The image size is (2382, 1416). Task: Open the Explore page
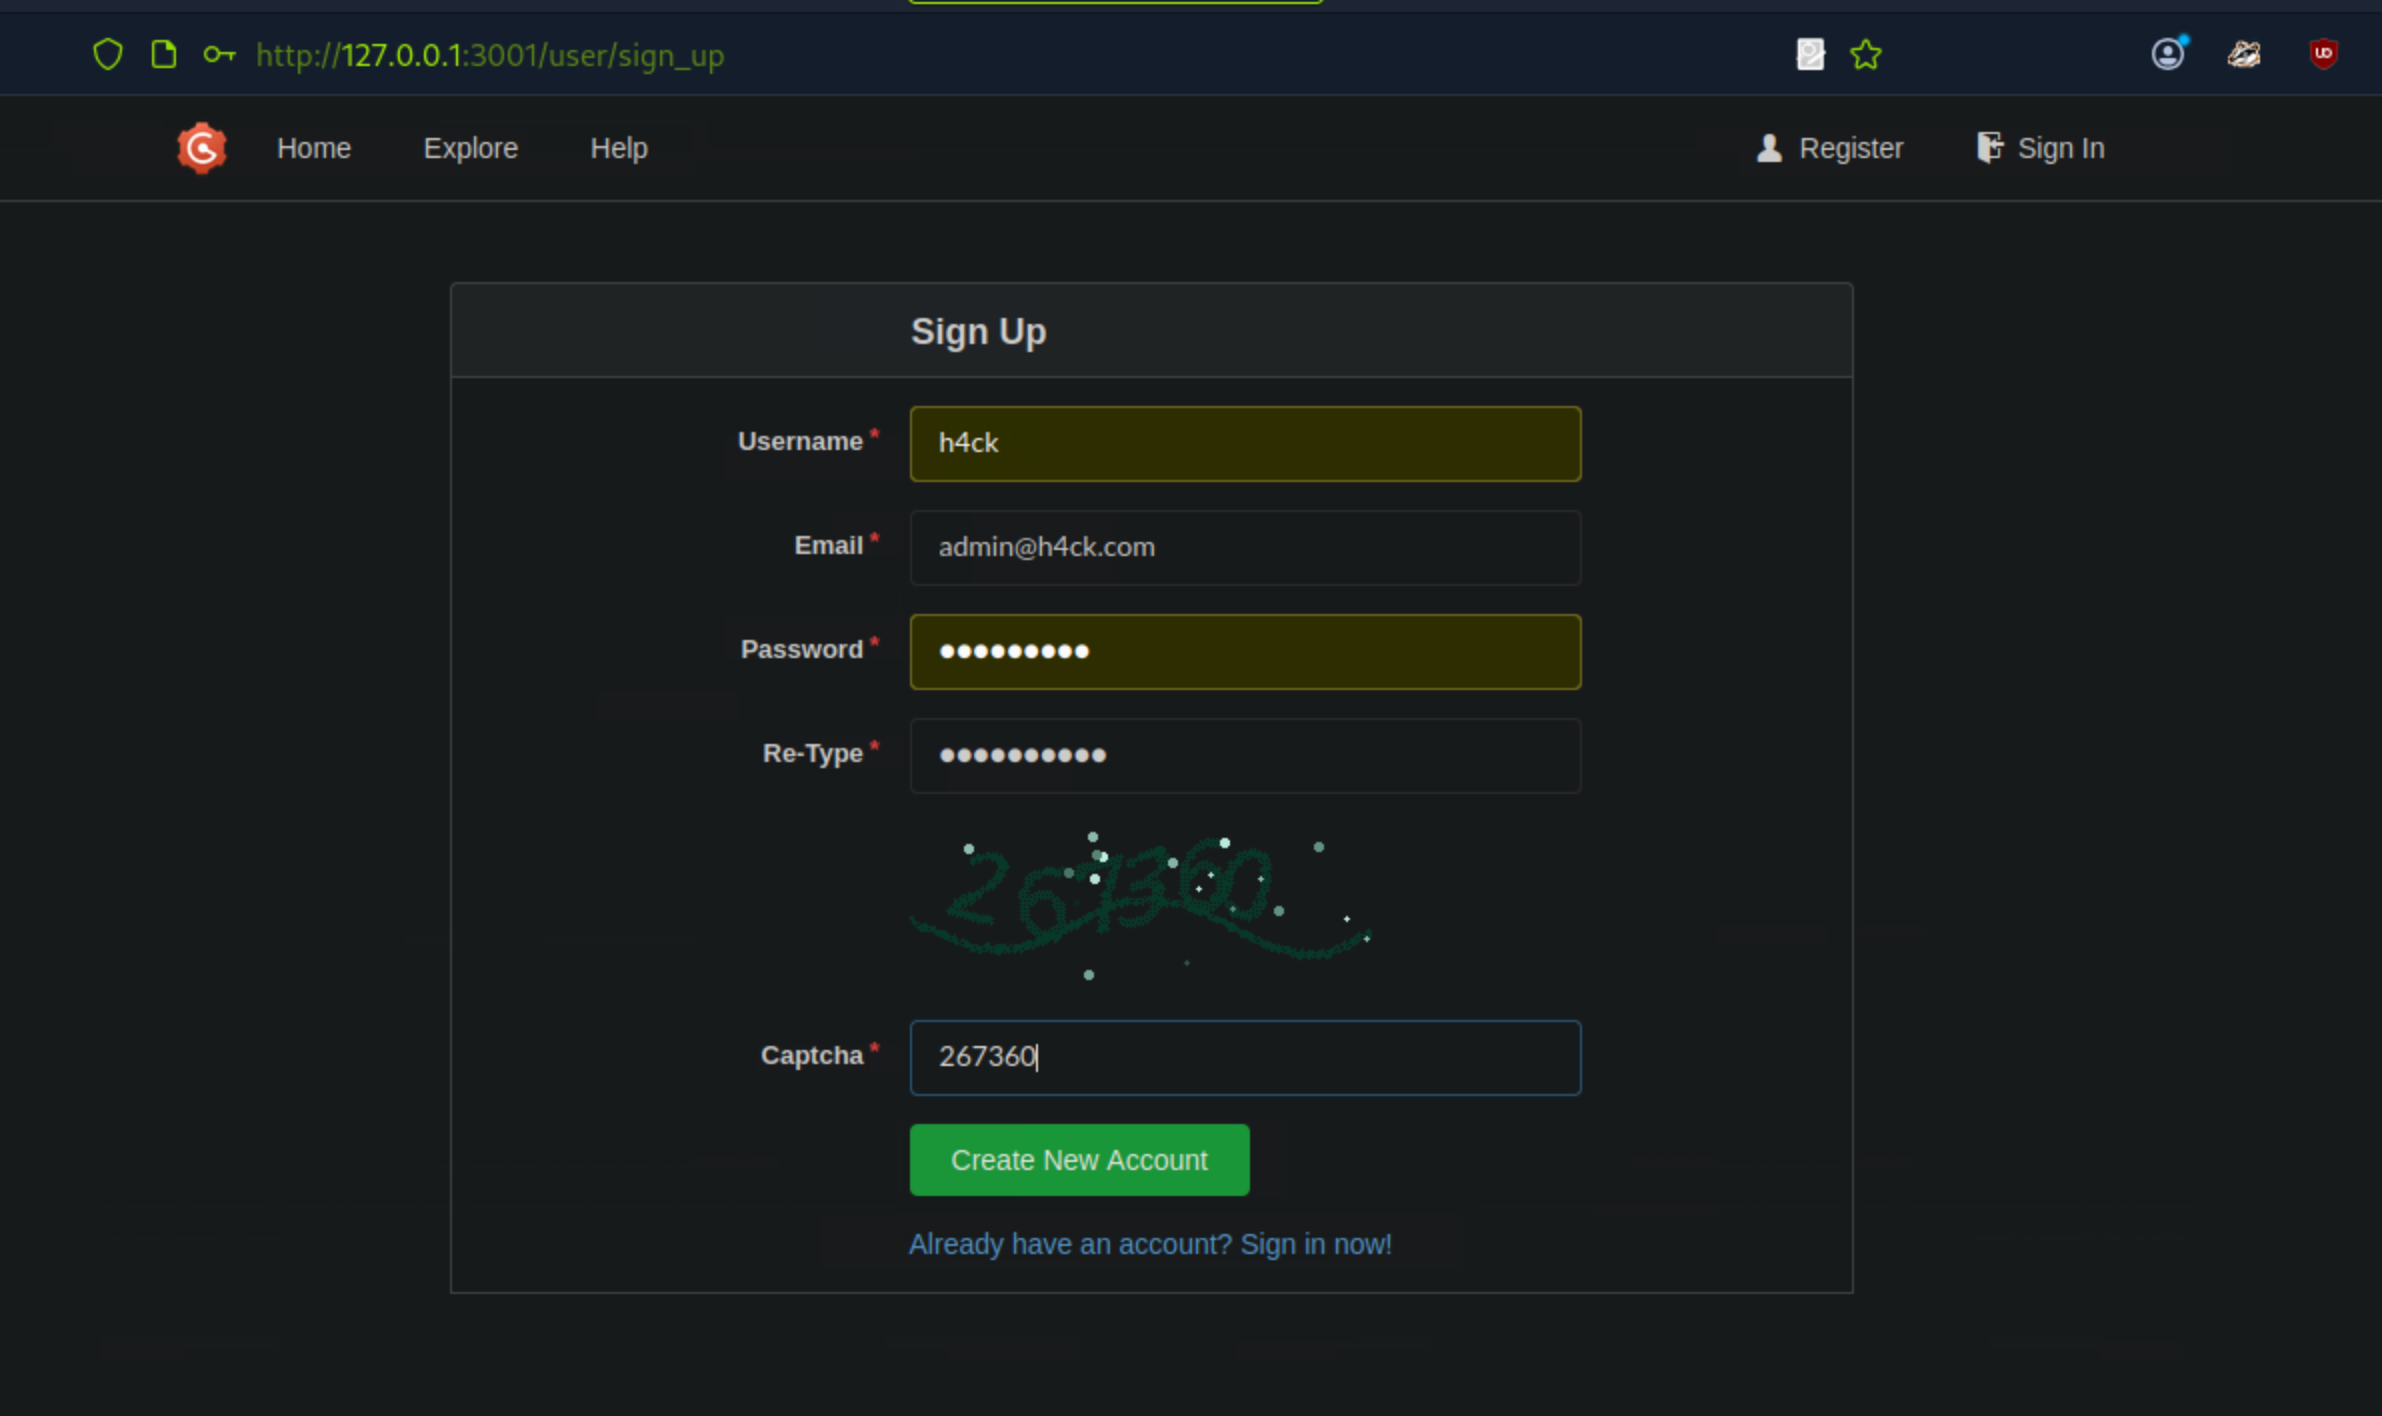point(470,147)
